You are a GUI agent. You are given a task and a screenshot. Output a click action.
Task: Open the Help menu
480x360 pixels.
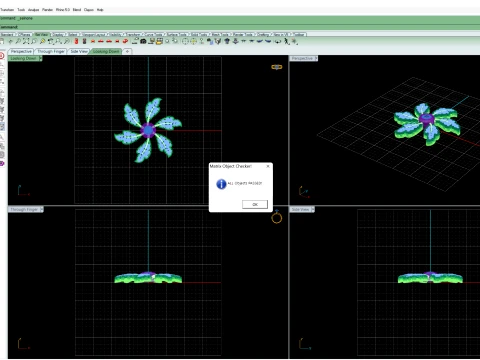tap(100, 10)
